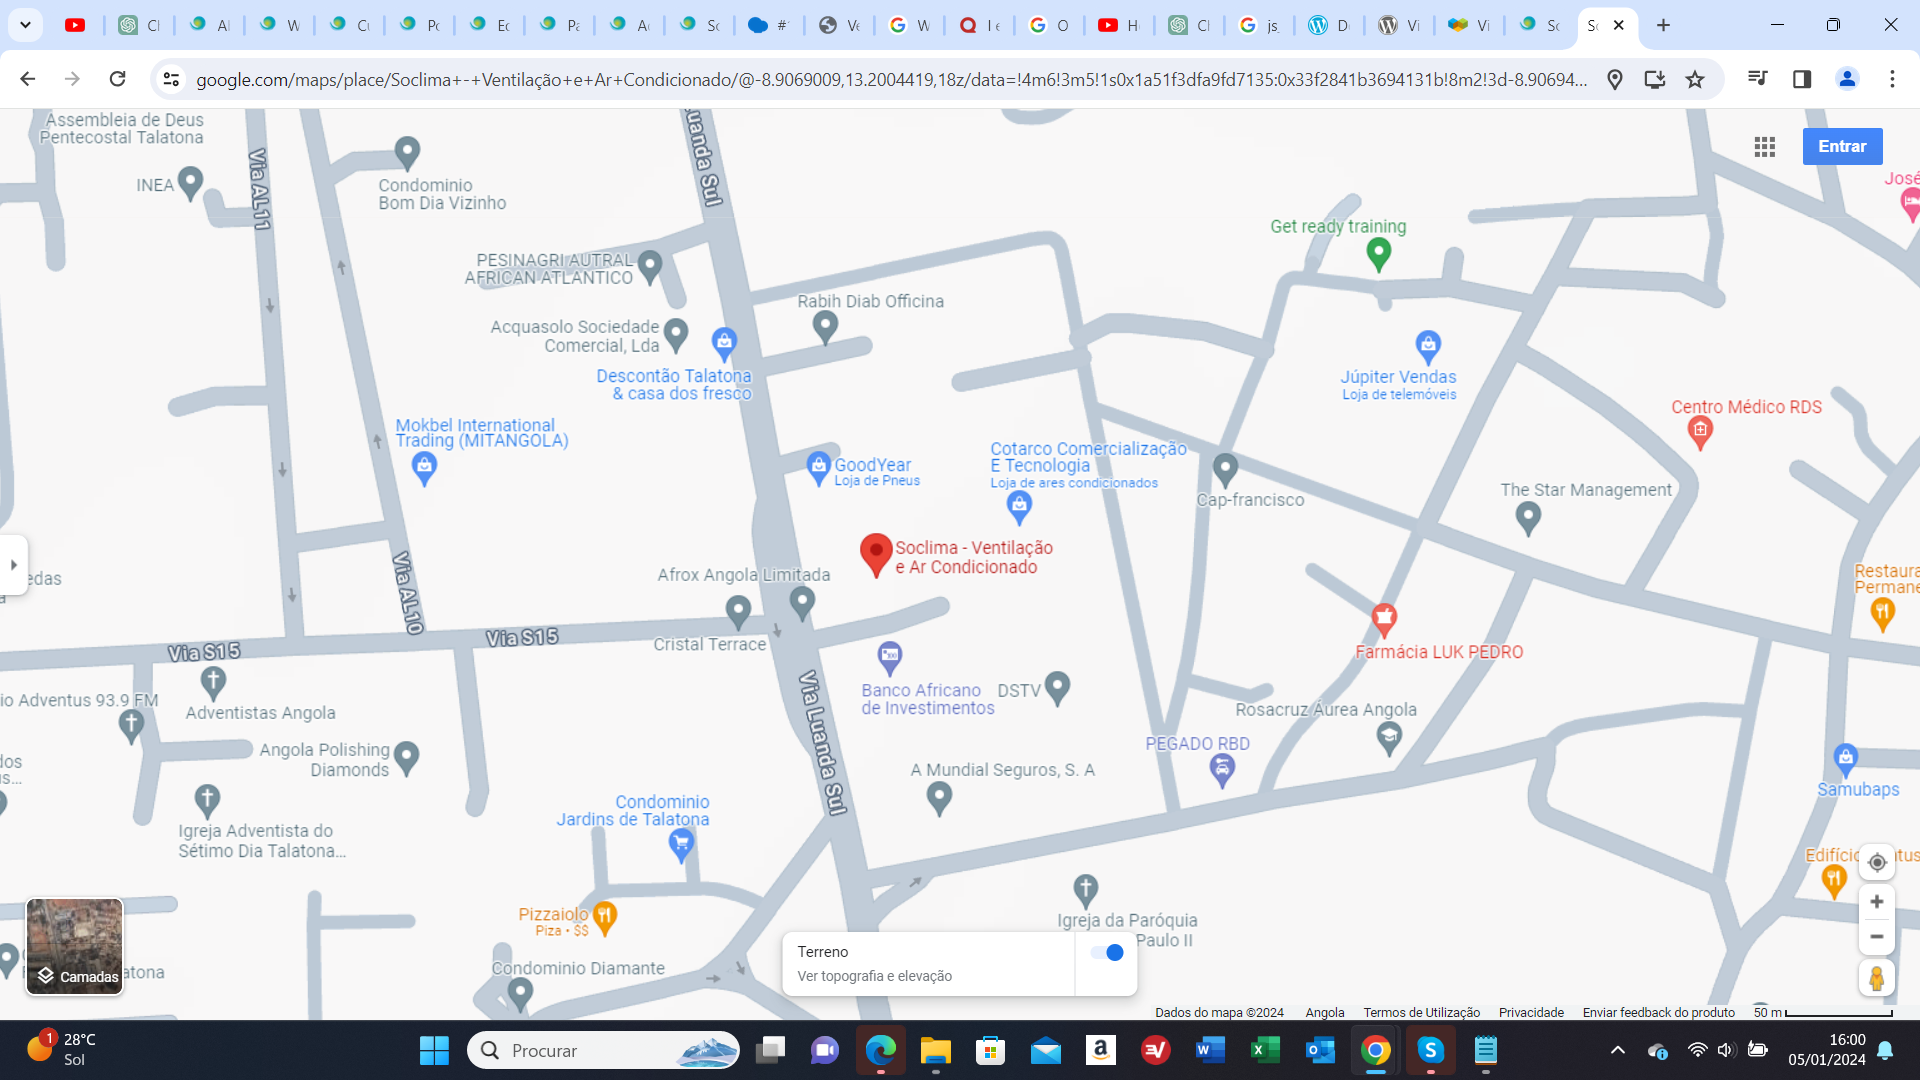Viewport: 1920px width, 1080px height.
Task: Open Excel from the taskbar
Action: coord(1264,1050)
